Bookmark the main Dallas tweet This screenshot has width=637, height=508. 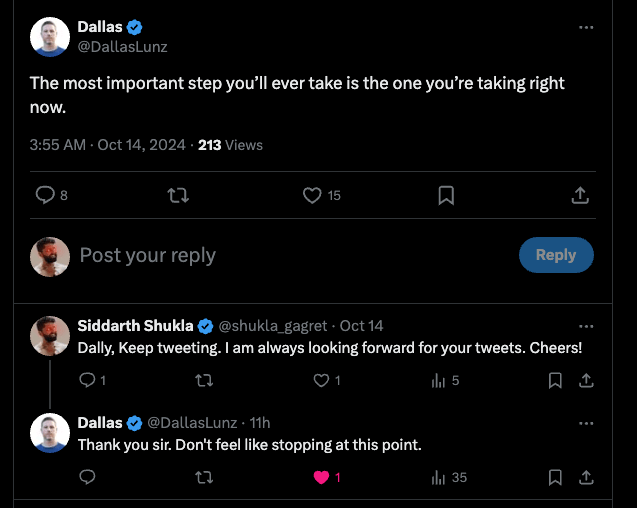click(447, 195)
